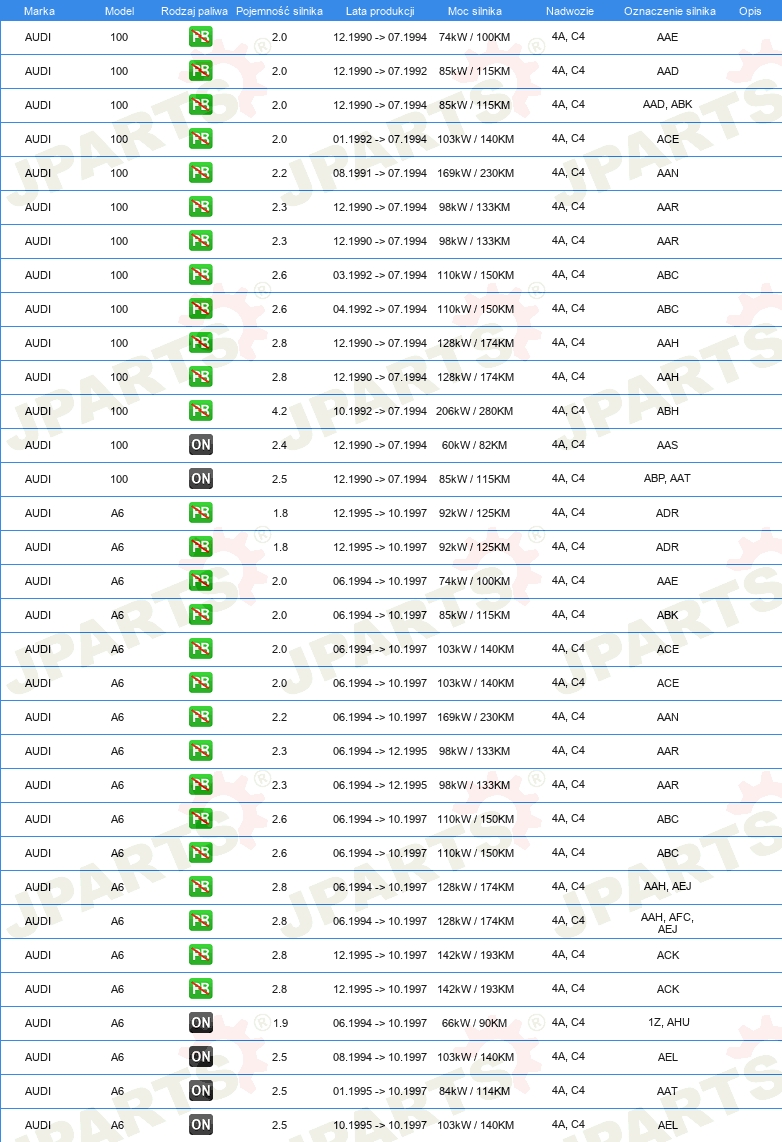Click the AUDI cell in the AAH, AFC, AEJ row
Screen dimensions: 782x1142
point(38,921)
